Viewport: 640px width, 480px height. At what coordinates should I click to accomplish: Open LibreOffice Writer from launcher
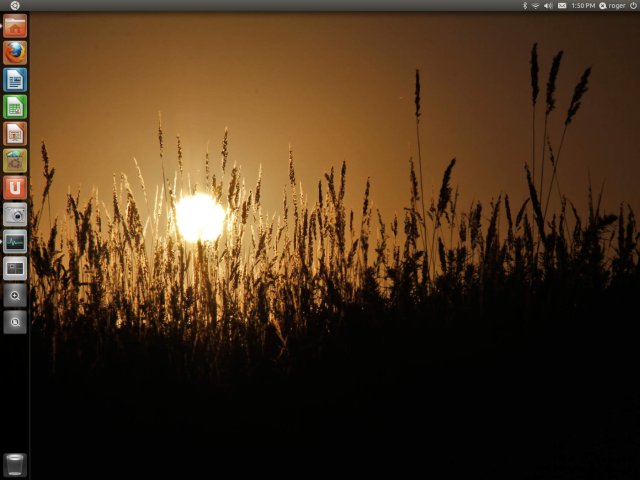[x=15, y=80]
